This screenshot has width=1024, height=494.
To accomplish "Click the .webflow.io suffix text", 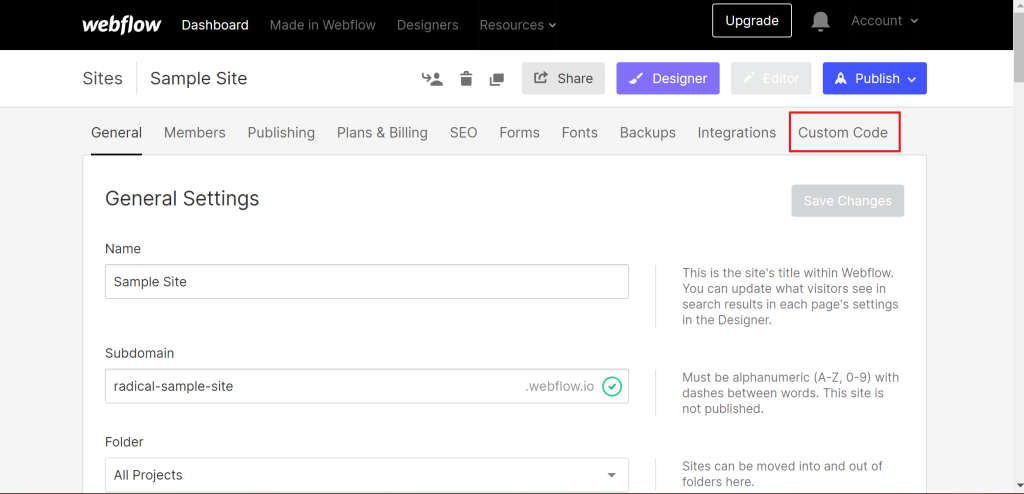I will 560,386.
